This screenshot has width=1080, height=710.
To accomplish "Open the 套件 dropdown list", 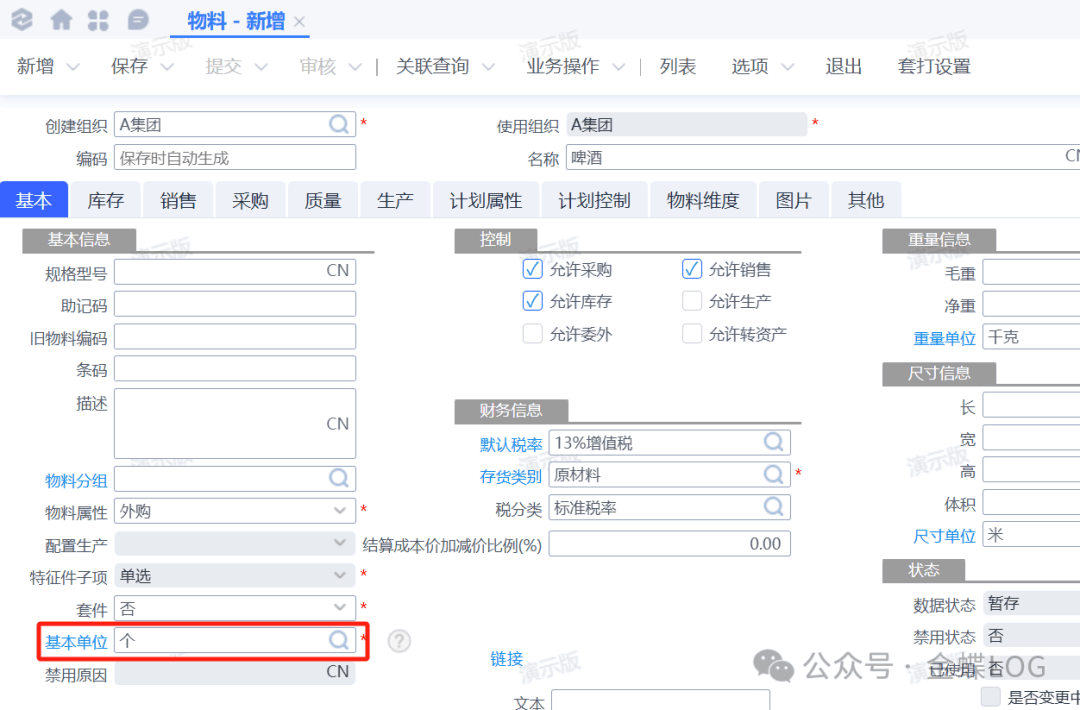I will 340,608.
